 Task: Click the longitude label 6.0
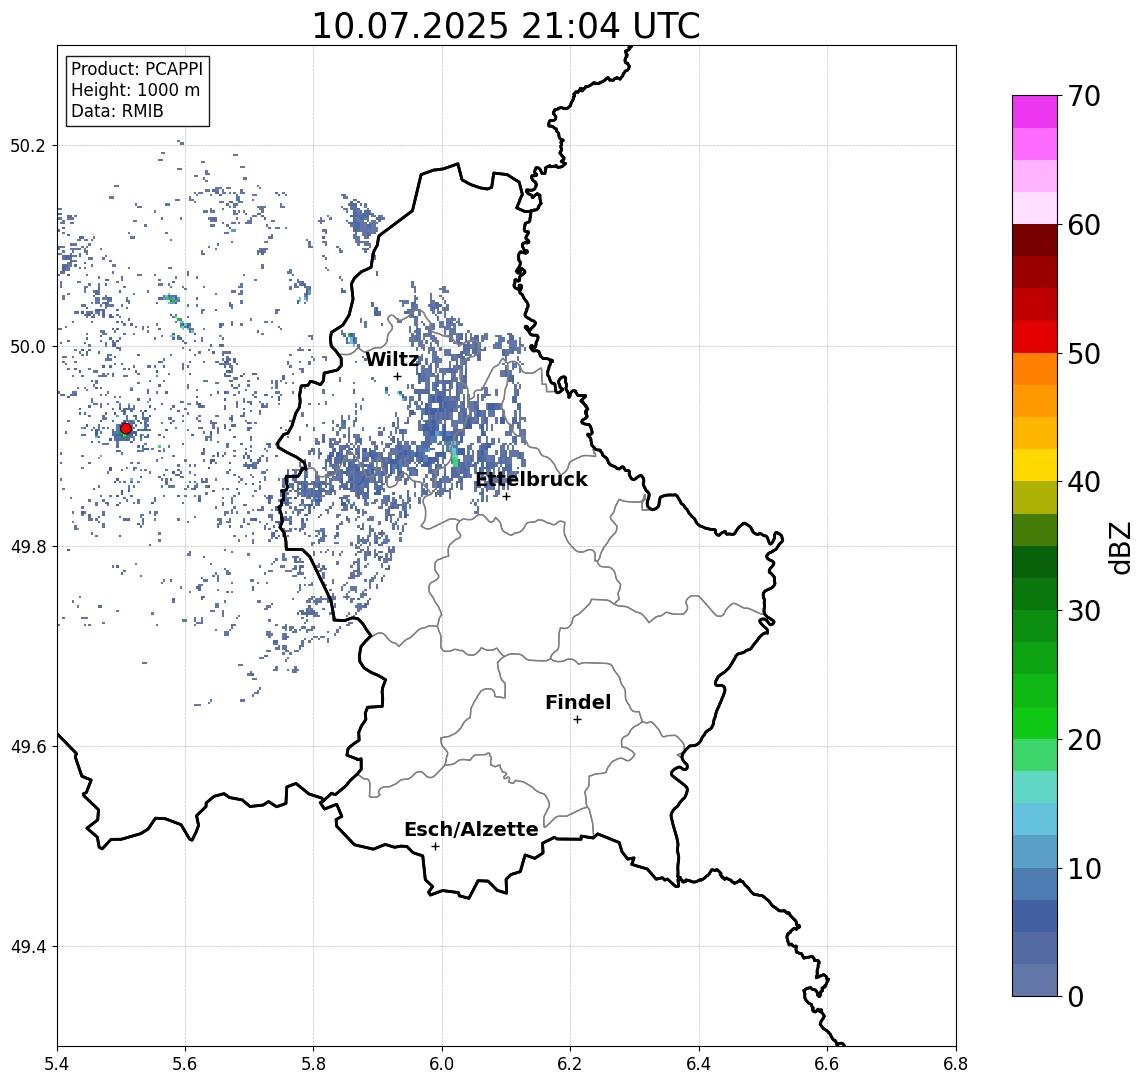[442, 1064]
